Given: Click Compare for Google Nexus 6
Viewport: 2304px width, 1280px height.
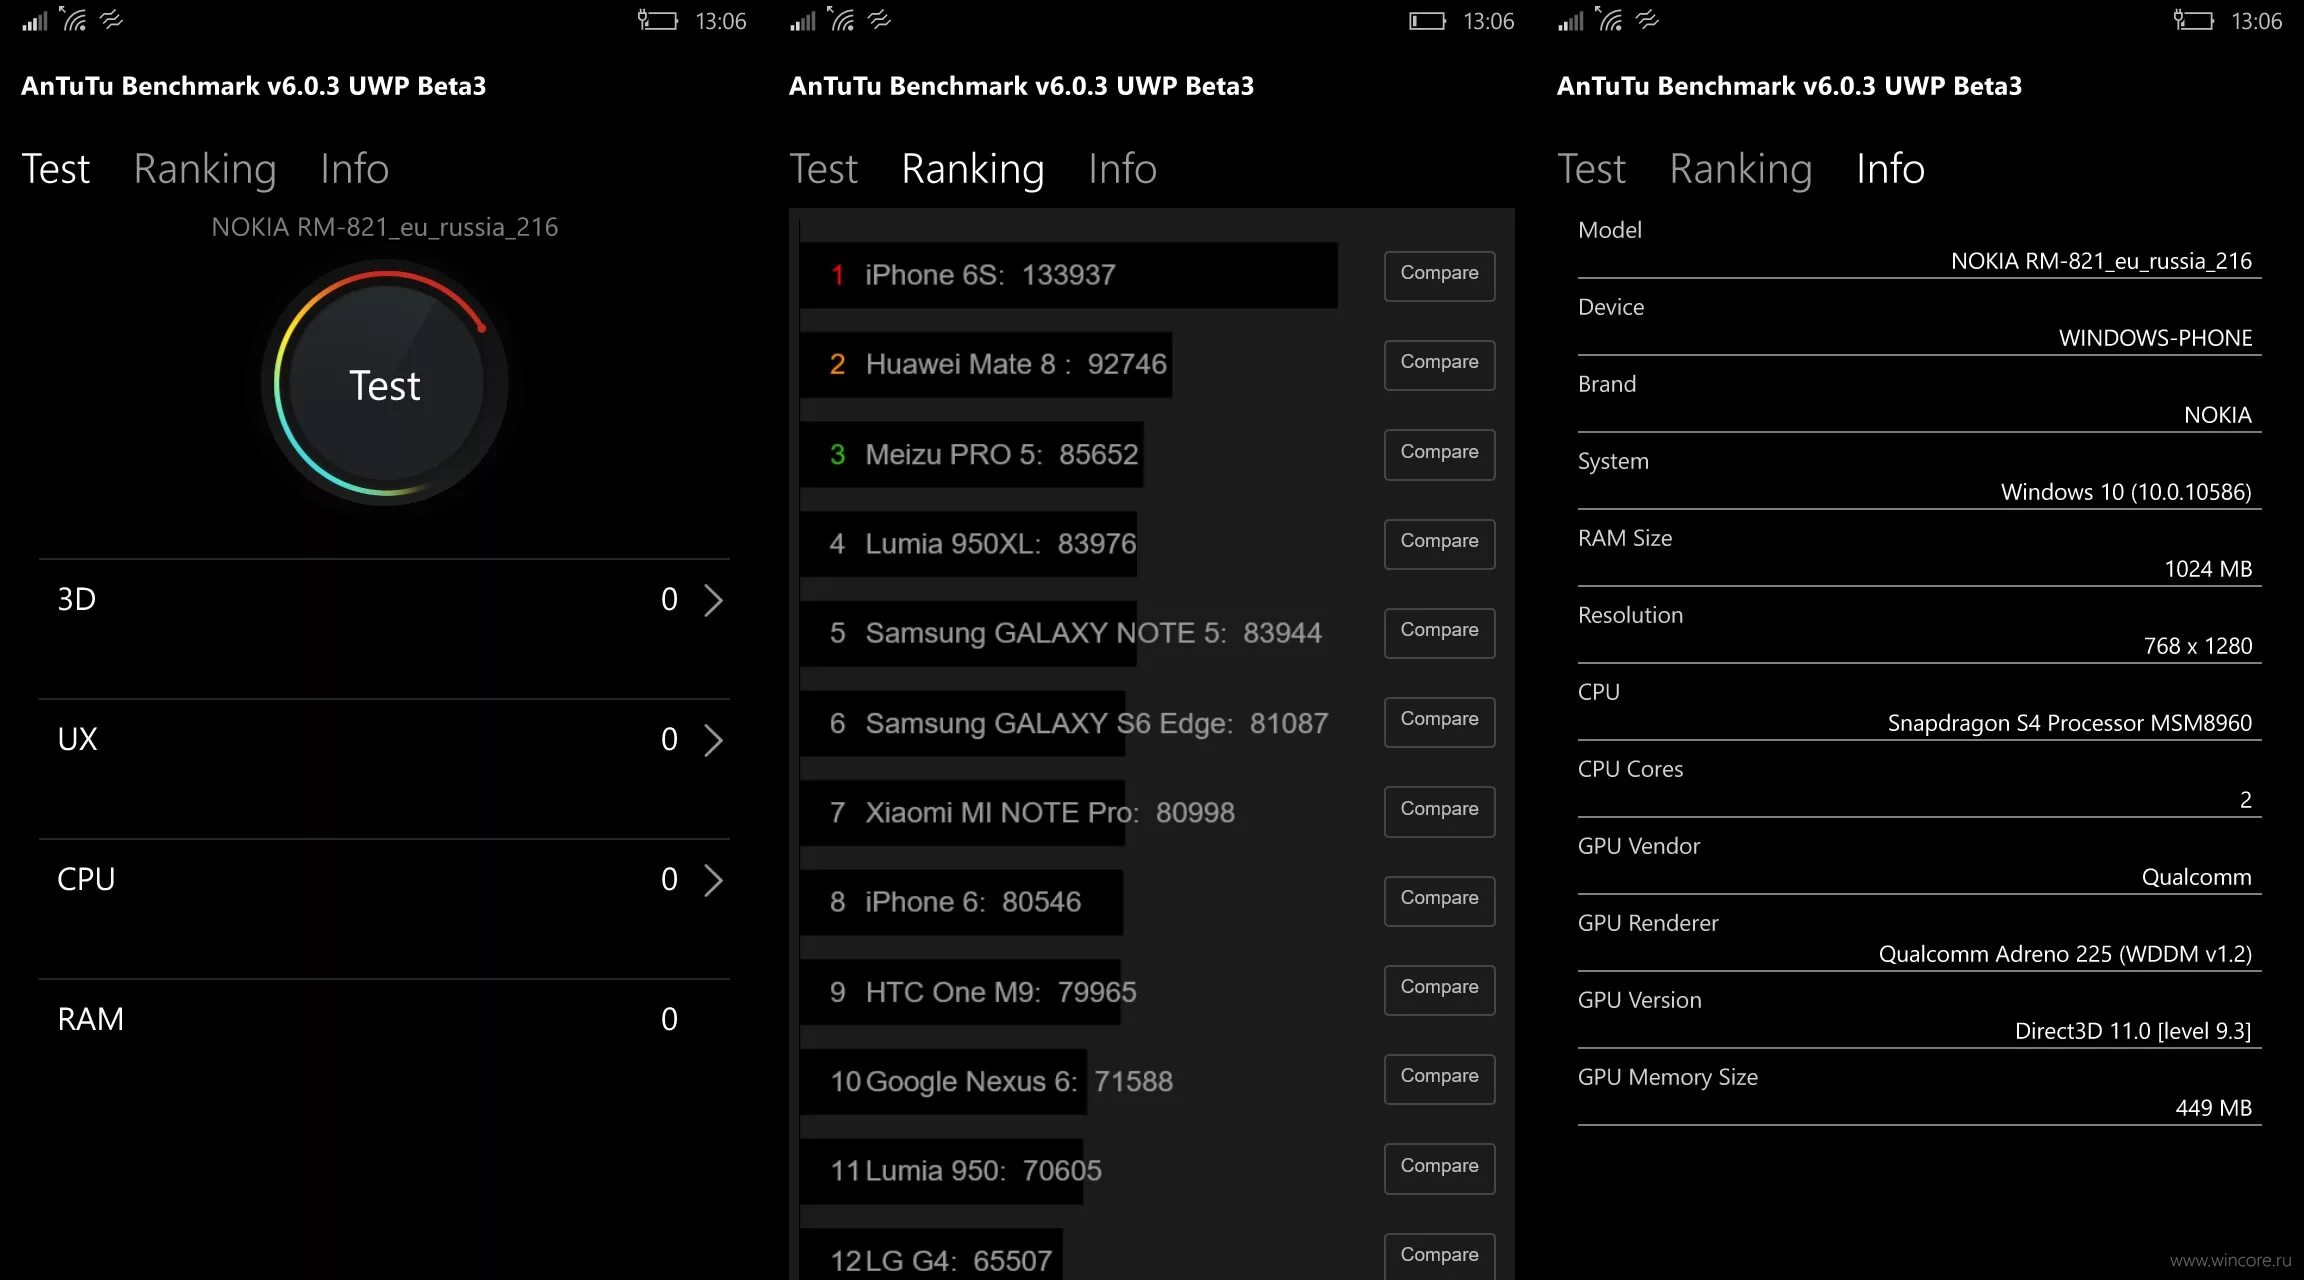Looking at the screenshot, I should [x=1439, y=1078].
